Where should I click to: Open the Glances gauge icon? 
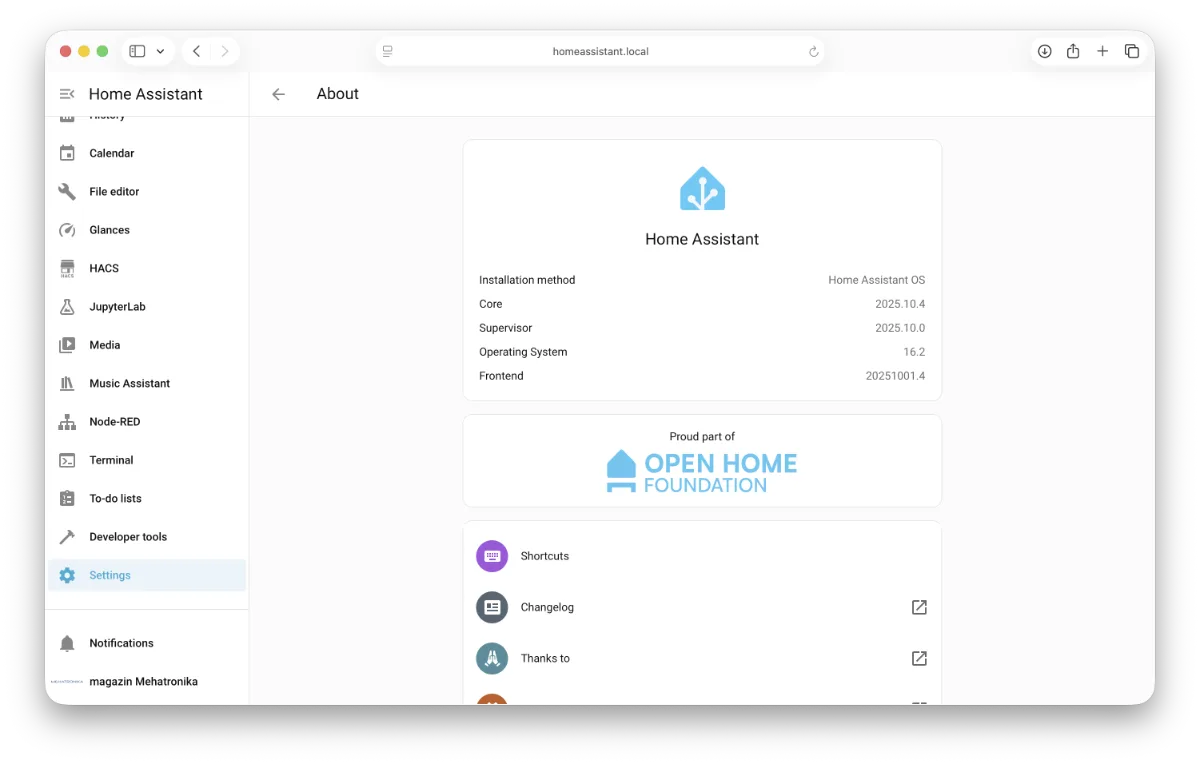tap(67, 230)
